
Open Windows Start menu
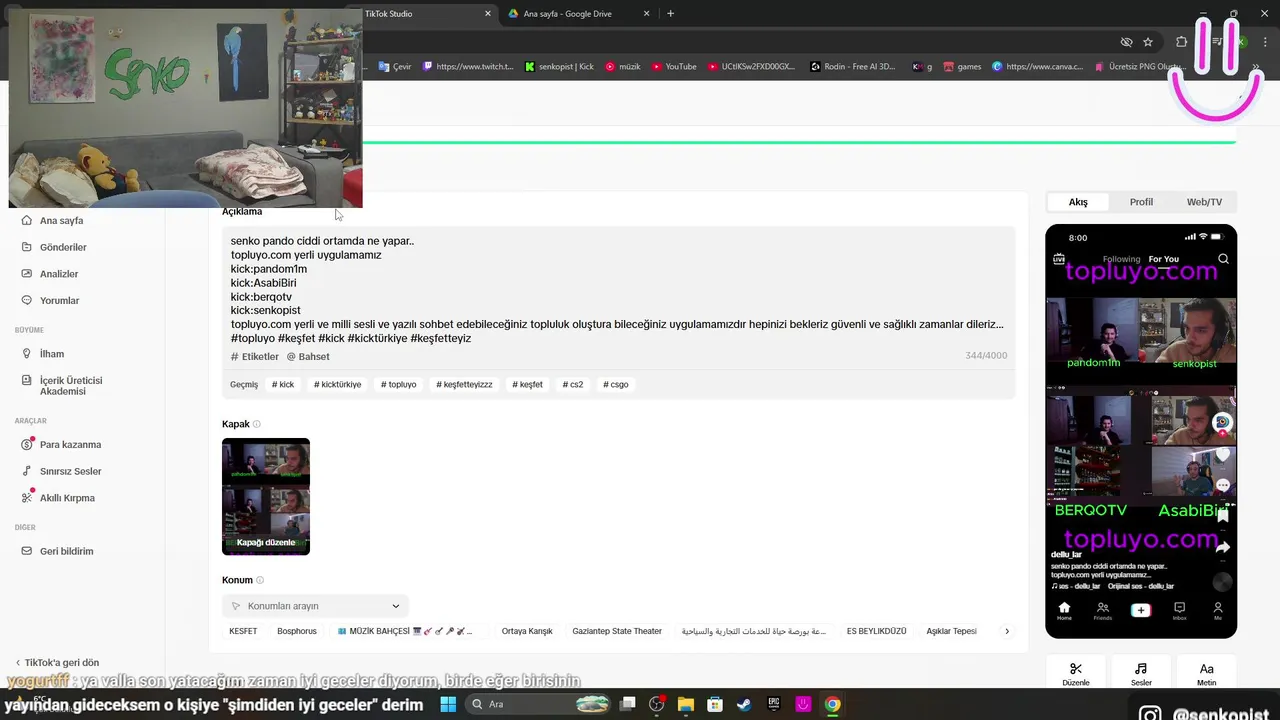448,704
